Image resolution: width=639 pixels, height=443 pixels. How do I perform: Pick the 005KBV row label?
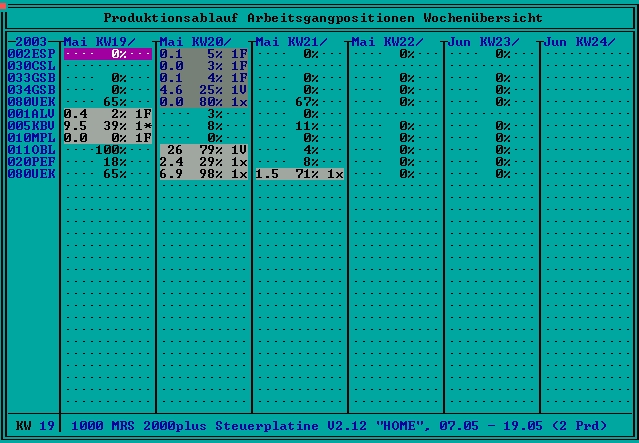[x=31, y=126]
